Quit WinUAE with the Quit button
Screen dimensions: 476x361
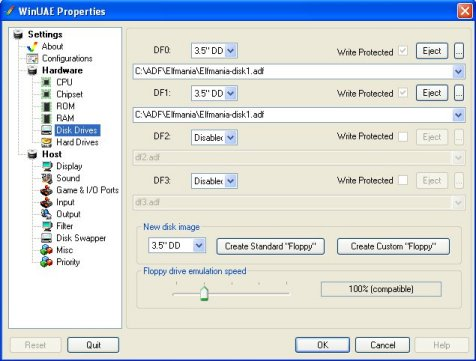tap(93, 345)
